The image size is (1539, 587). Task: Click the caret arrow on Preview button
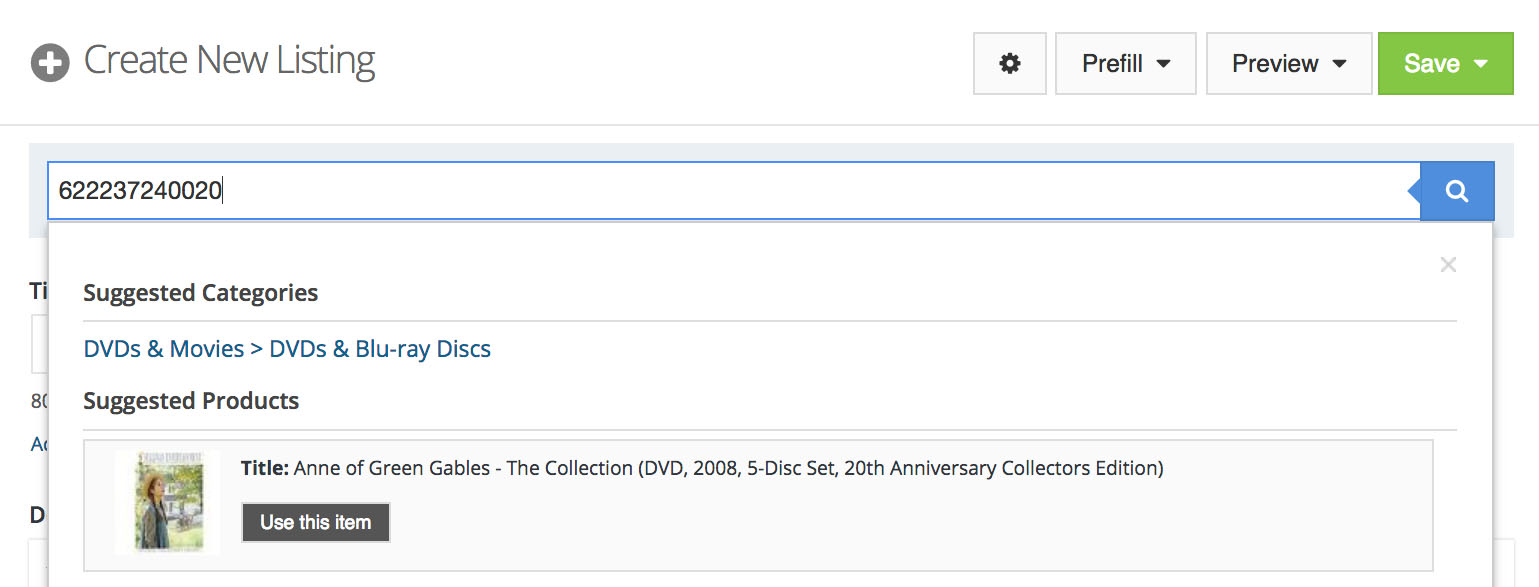click(x=1339, y=64)
